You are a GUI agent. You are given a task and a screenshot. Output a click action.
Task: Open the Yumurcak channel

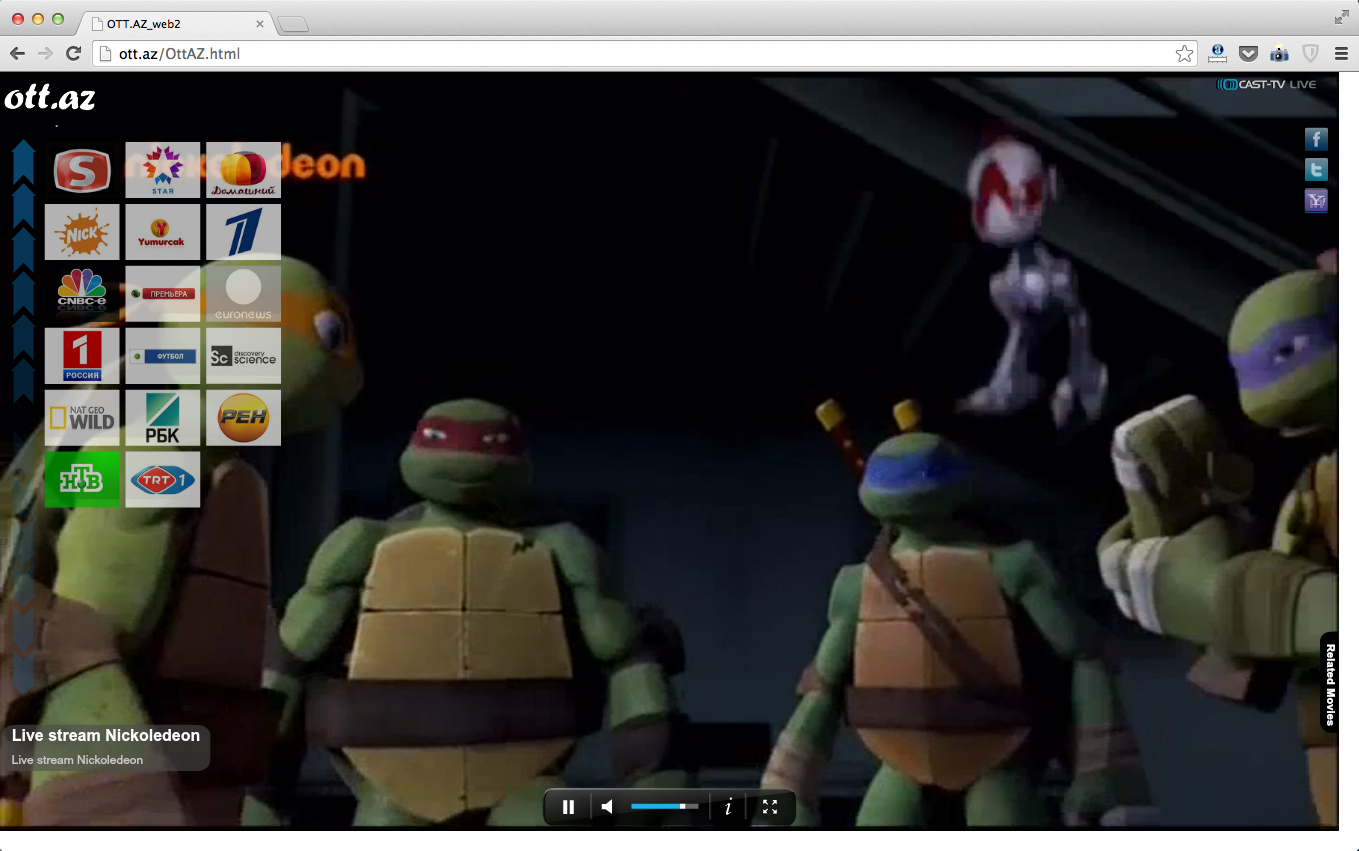(163, 232)
